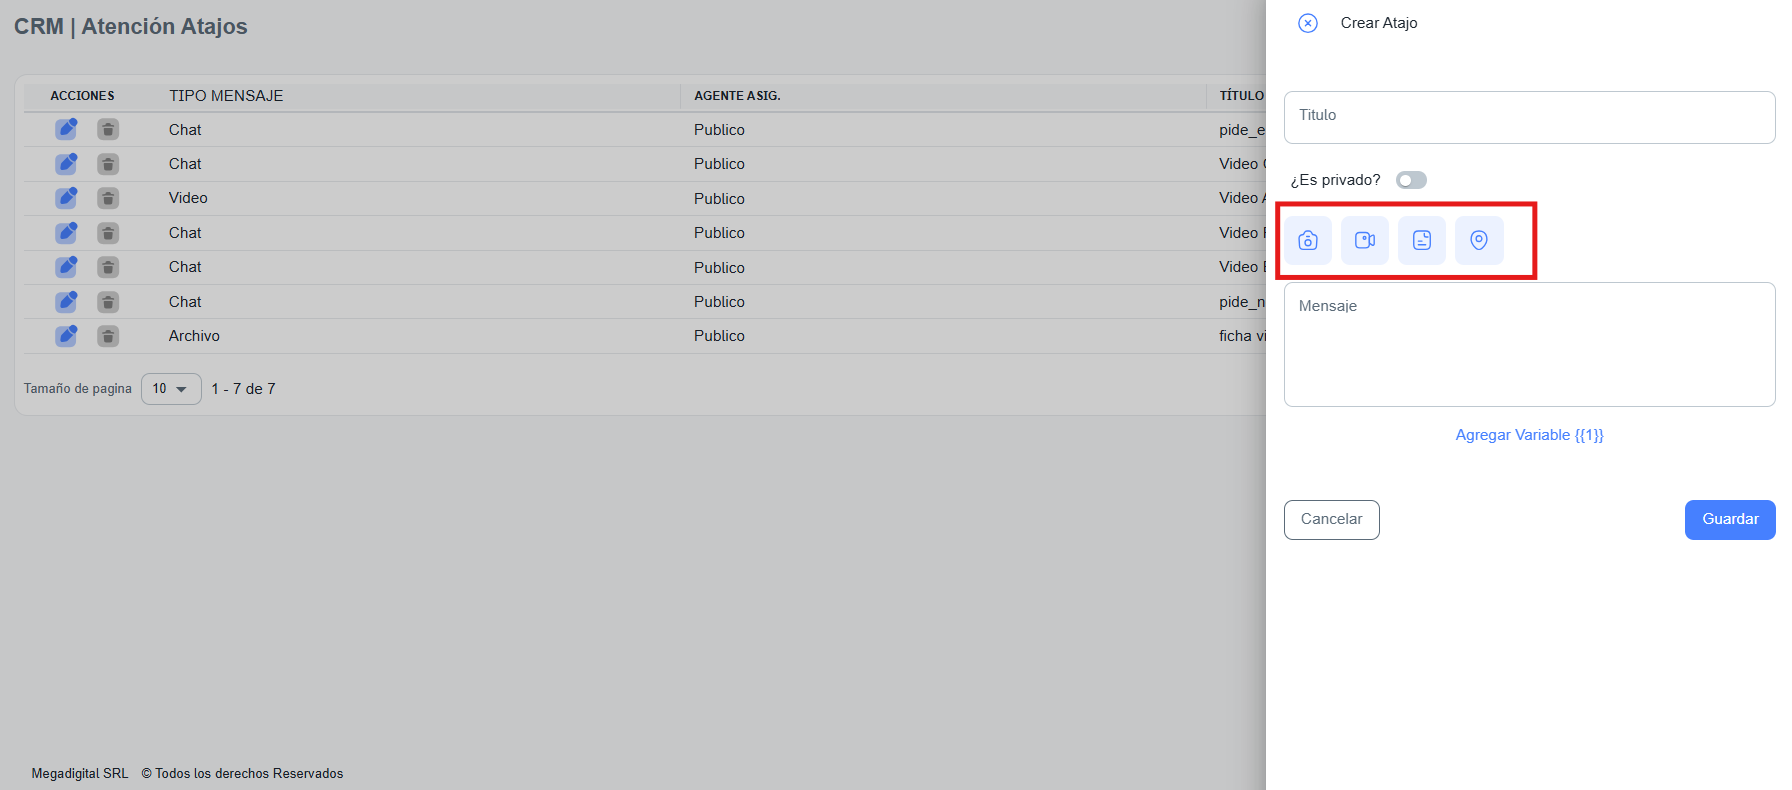Sort by AGENTE ASIG. column header

pos(737,96)
